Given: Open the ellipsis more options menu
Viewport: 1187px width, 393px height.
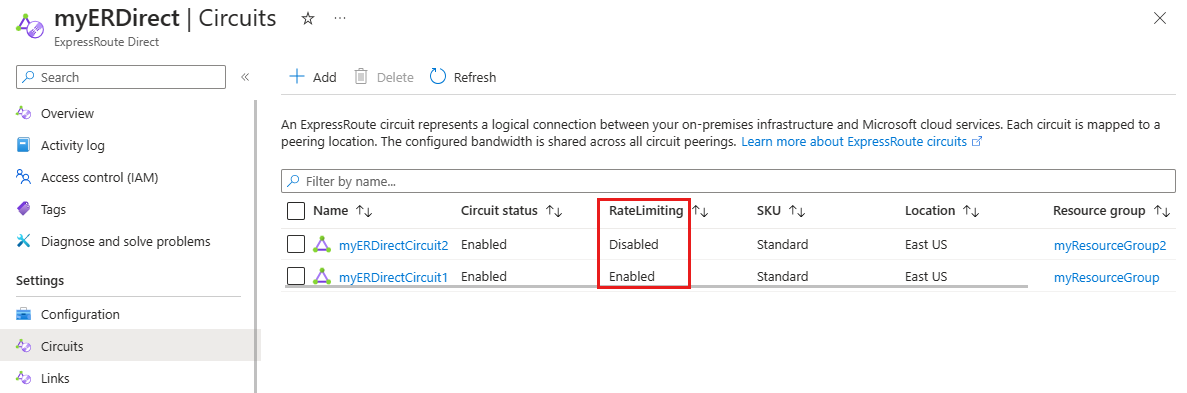Looking at the screenshot, I should pos(340,17).
